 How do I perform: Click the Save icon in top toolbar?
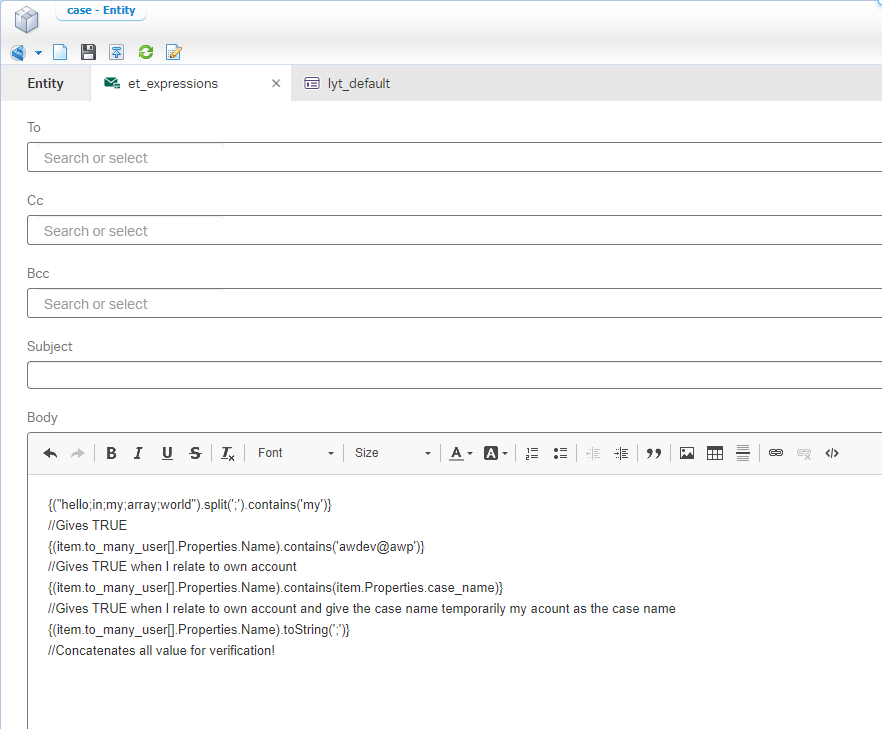(88, 52)
